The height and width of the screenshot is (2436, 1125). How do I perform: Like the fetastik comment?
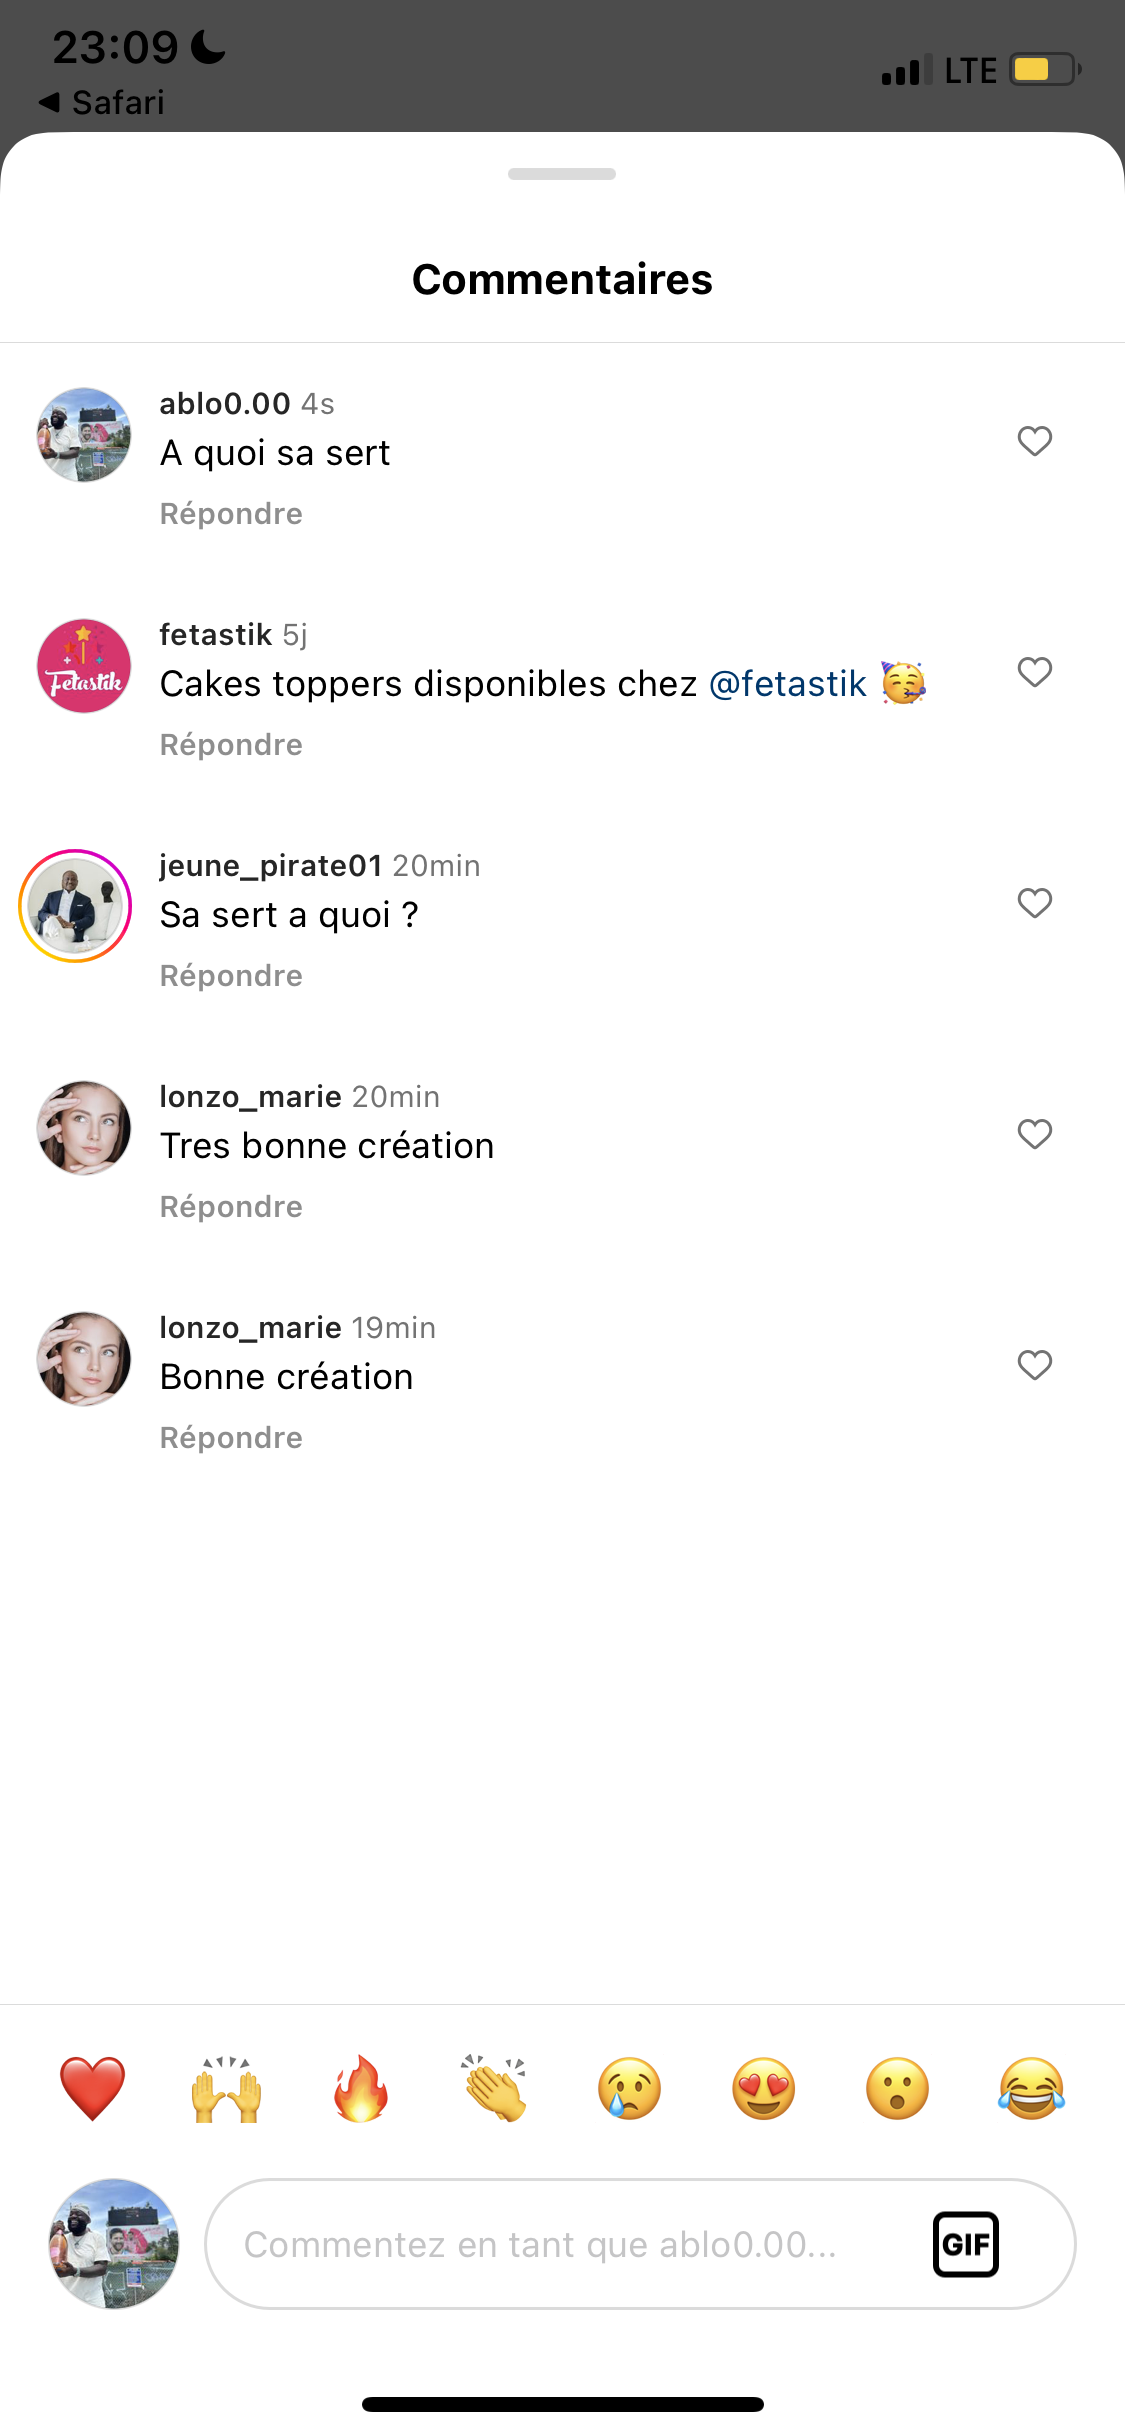click(1035, 672)
